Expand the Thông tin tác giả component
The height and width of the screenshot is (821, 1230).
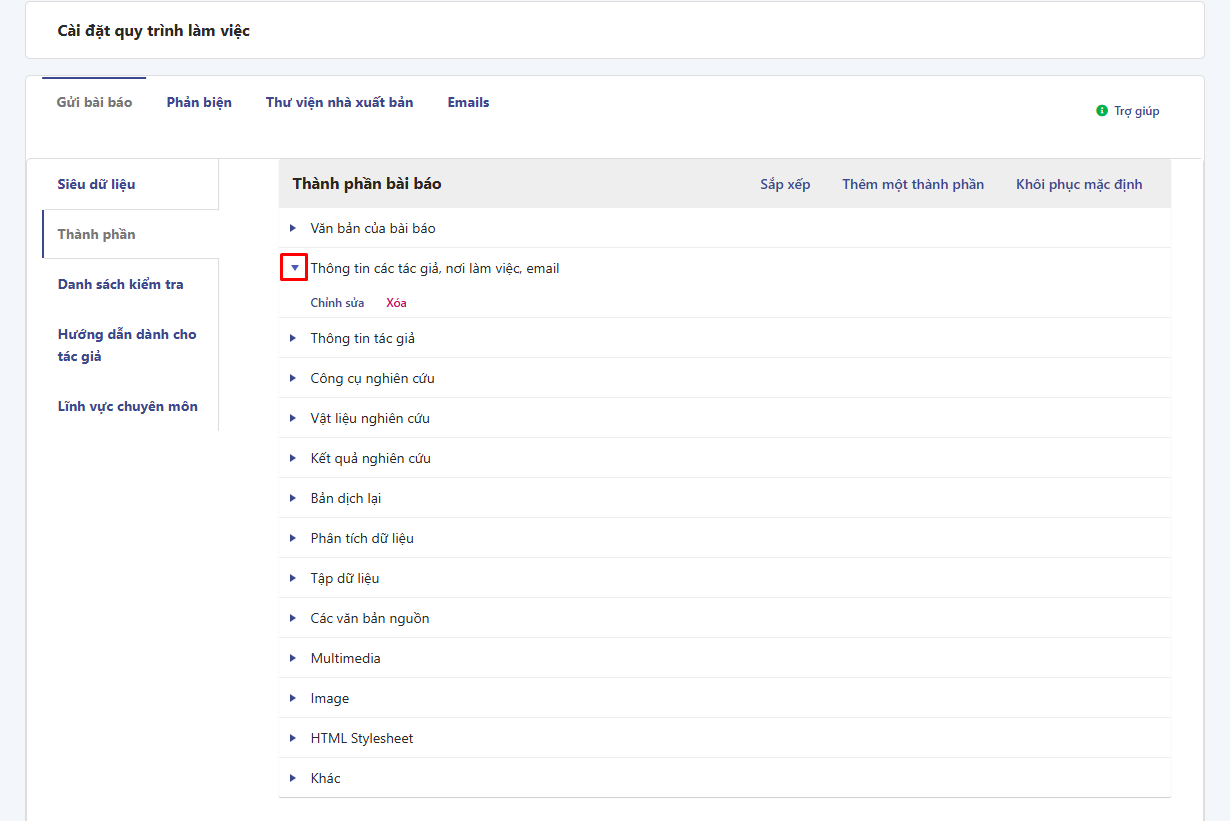point(293,338)
